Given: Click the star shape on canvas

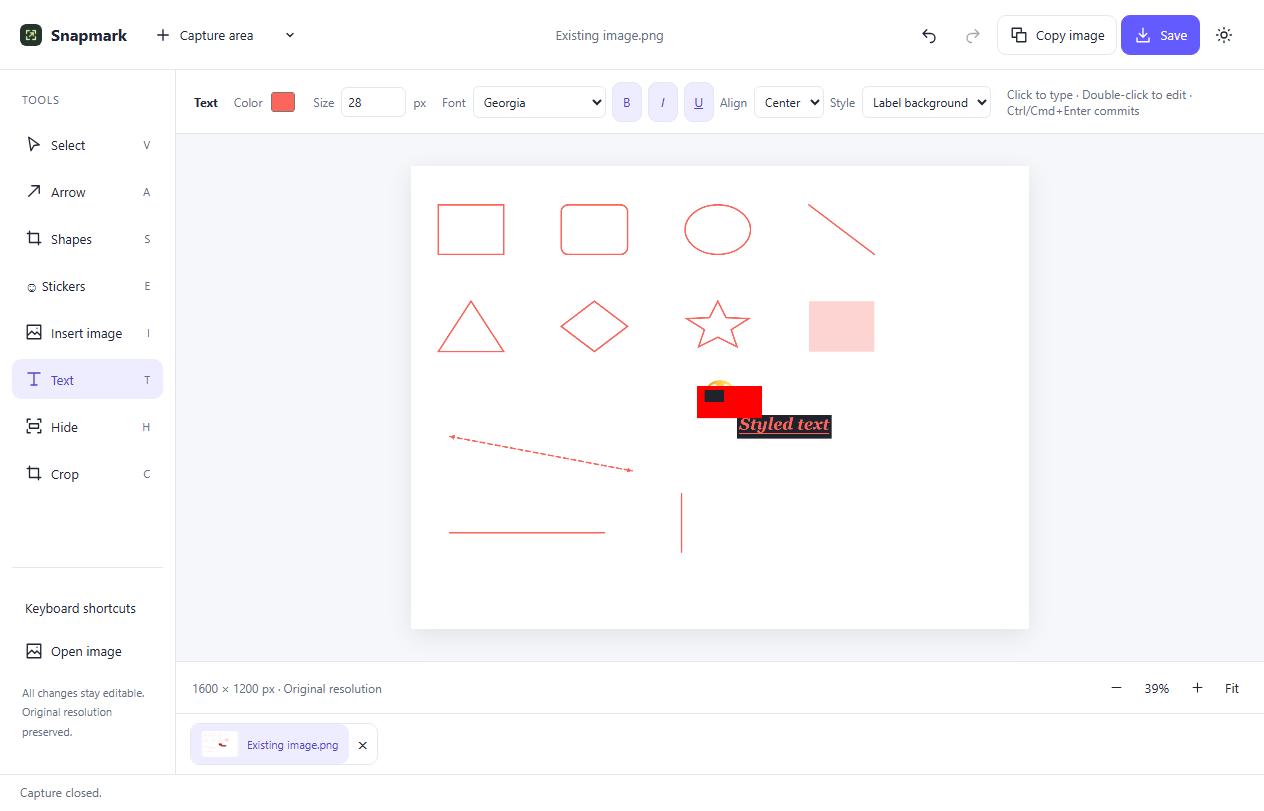Looking at the screenshot, I should 717,325.
